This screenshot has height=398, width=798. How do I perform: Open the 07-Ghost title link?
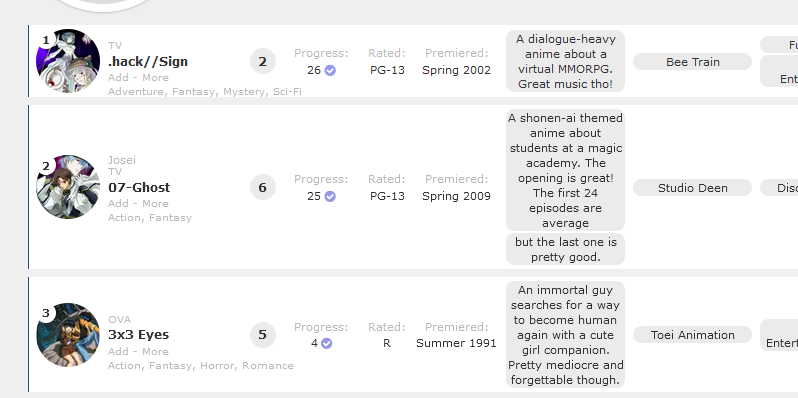(139, 187)
